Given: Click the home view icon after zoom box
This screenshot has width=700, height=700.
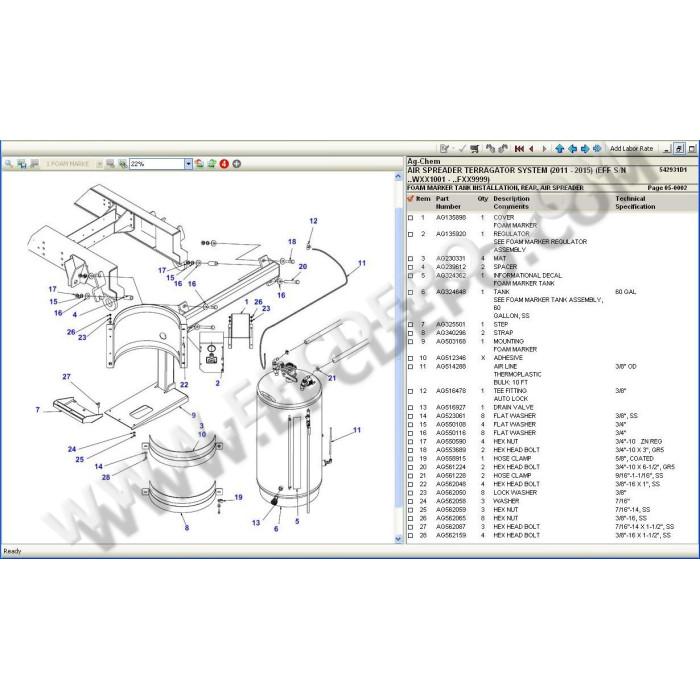Looking at the screenshot, I should (x=200, y=164).
